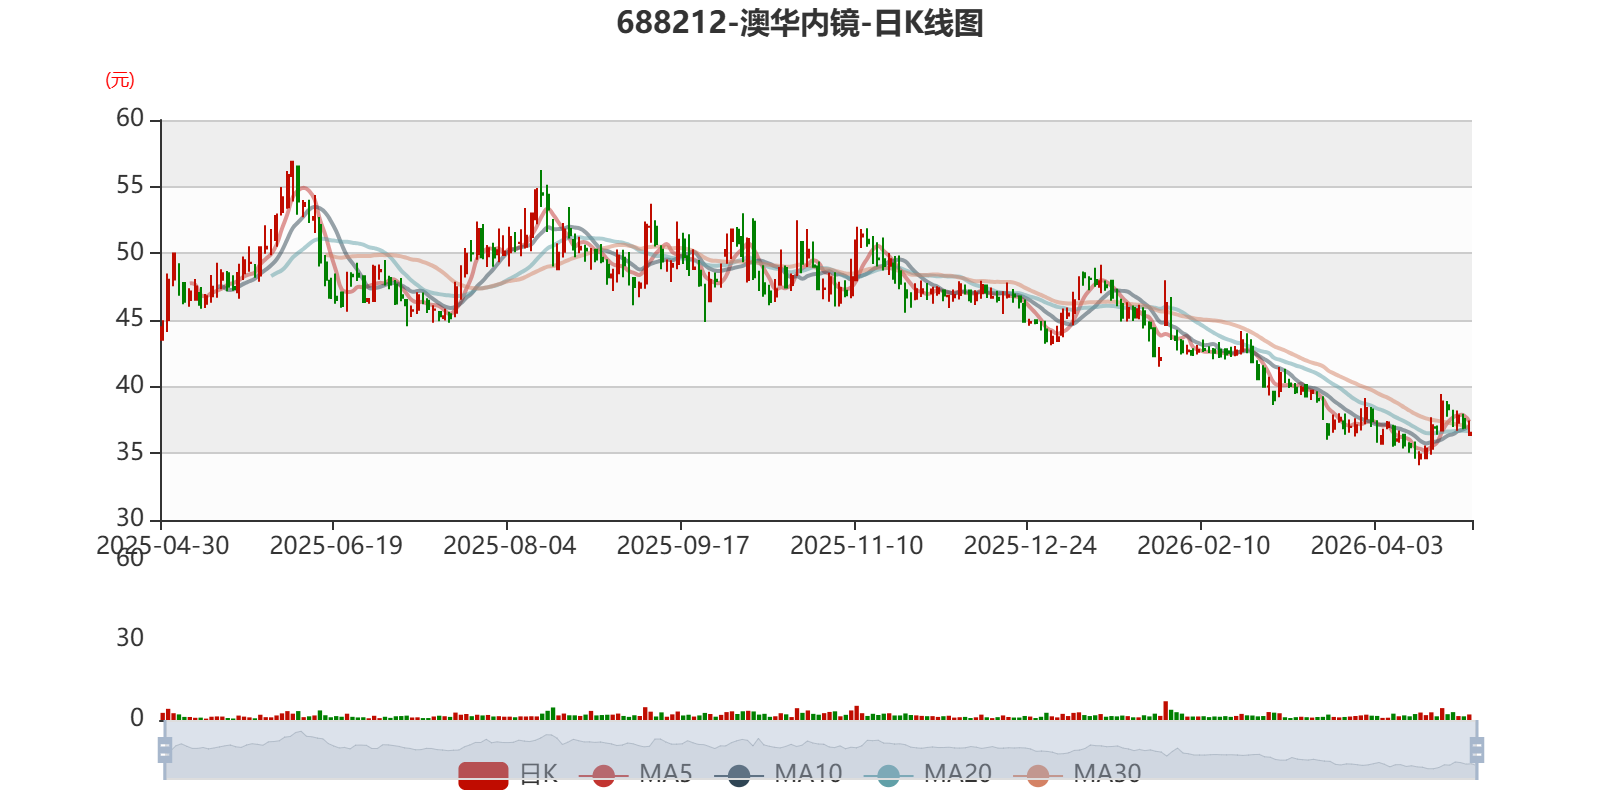The height and width of the screenshot is (800, 1600).
Task: Click the x-axis date label 2025-12-24
Action: coord(1030,546)
